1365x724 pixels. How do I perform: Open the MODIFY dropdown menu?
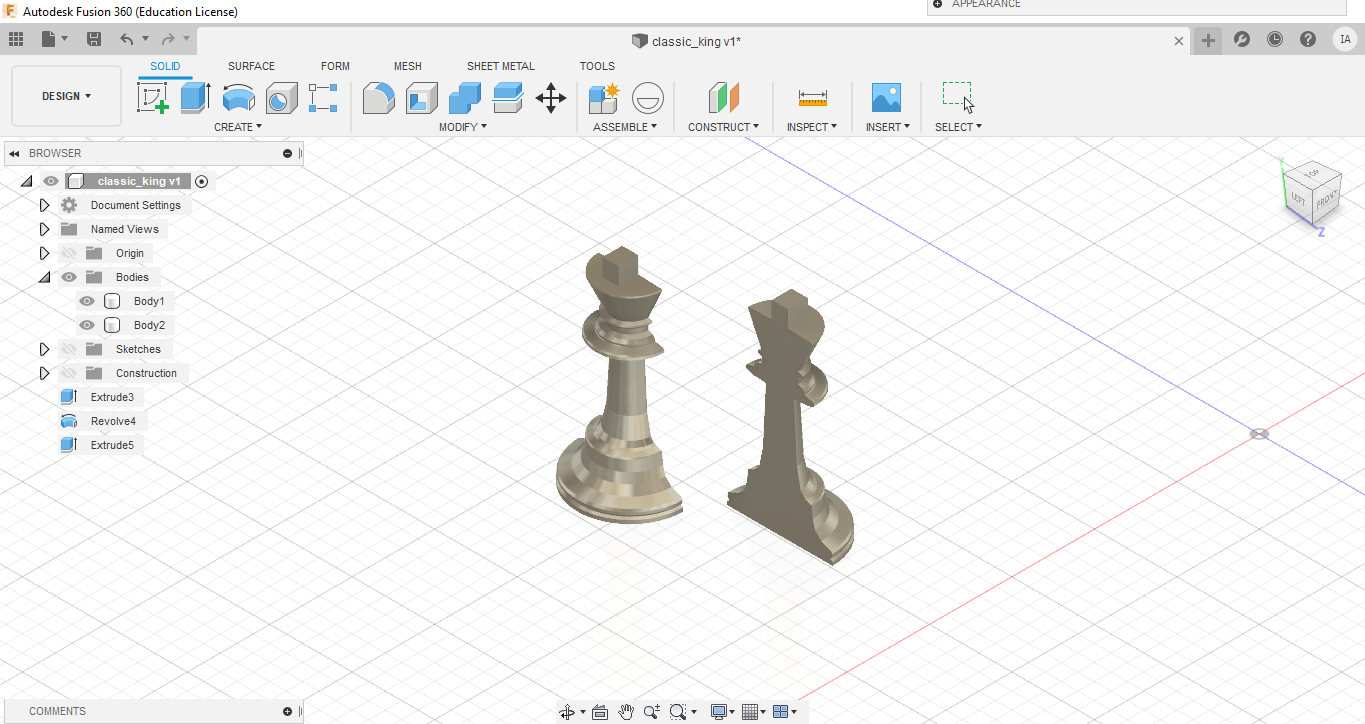(463, 127)
